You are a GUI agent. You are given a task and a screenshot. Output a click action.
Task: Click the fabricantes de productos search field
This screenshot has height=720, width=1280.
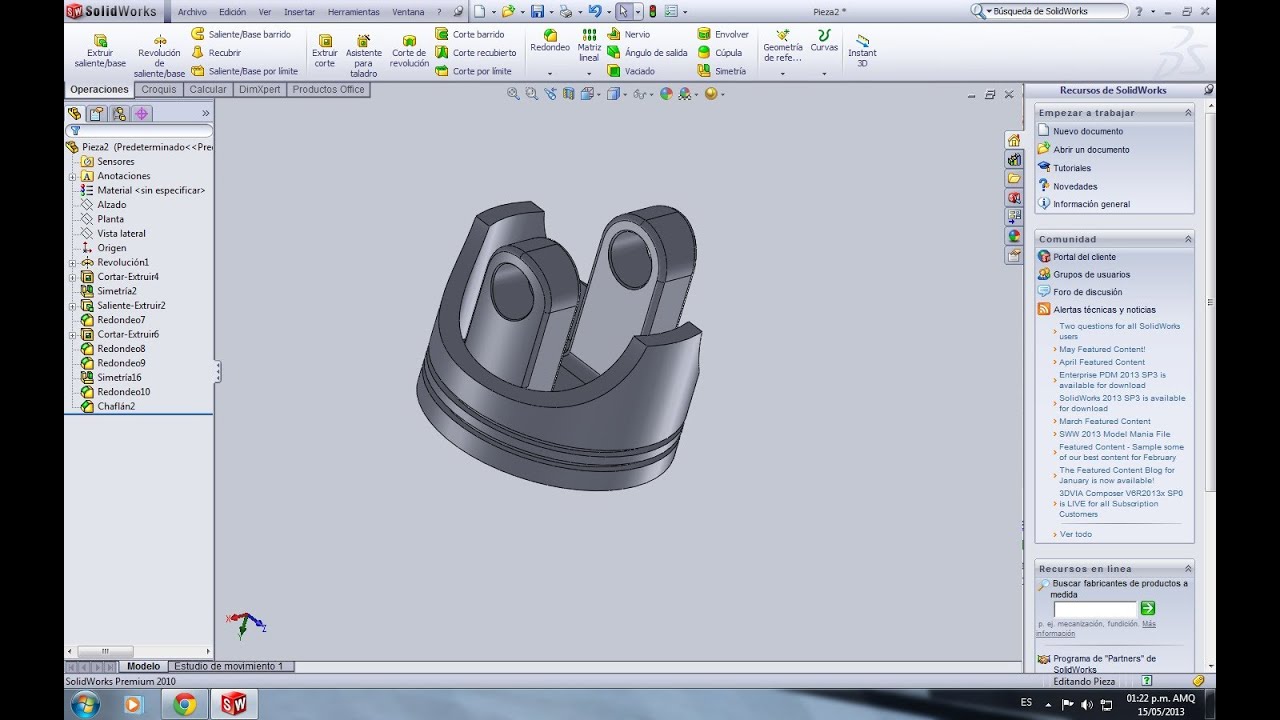(1095, 609)
